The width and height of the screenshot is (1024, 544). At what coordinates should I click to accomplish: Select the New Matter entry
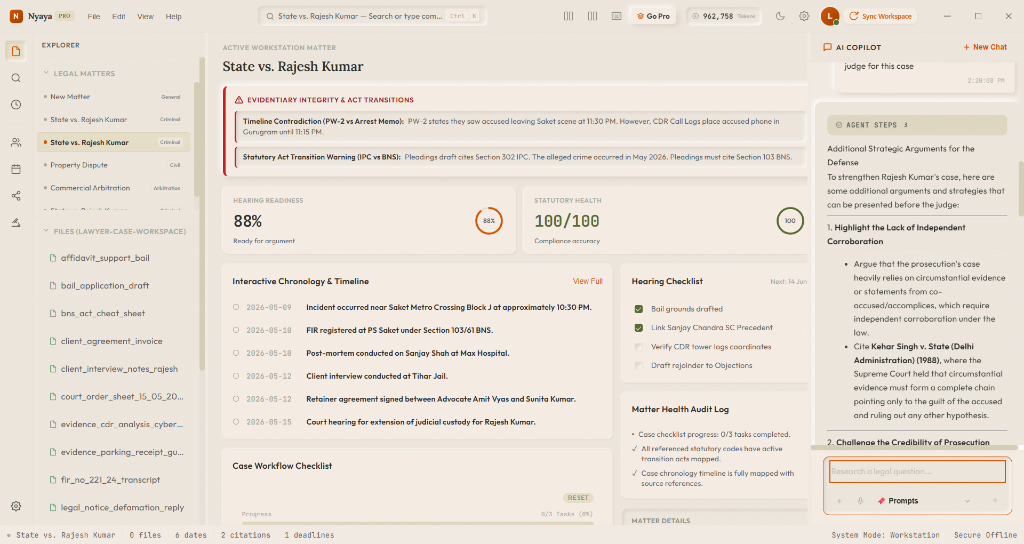[x=114, y=97]
